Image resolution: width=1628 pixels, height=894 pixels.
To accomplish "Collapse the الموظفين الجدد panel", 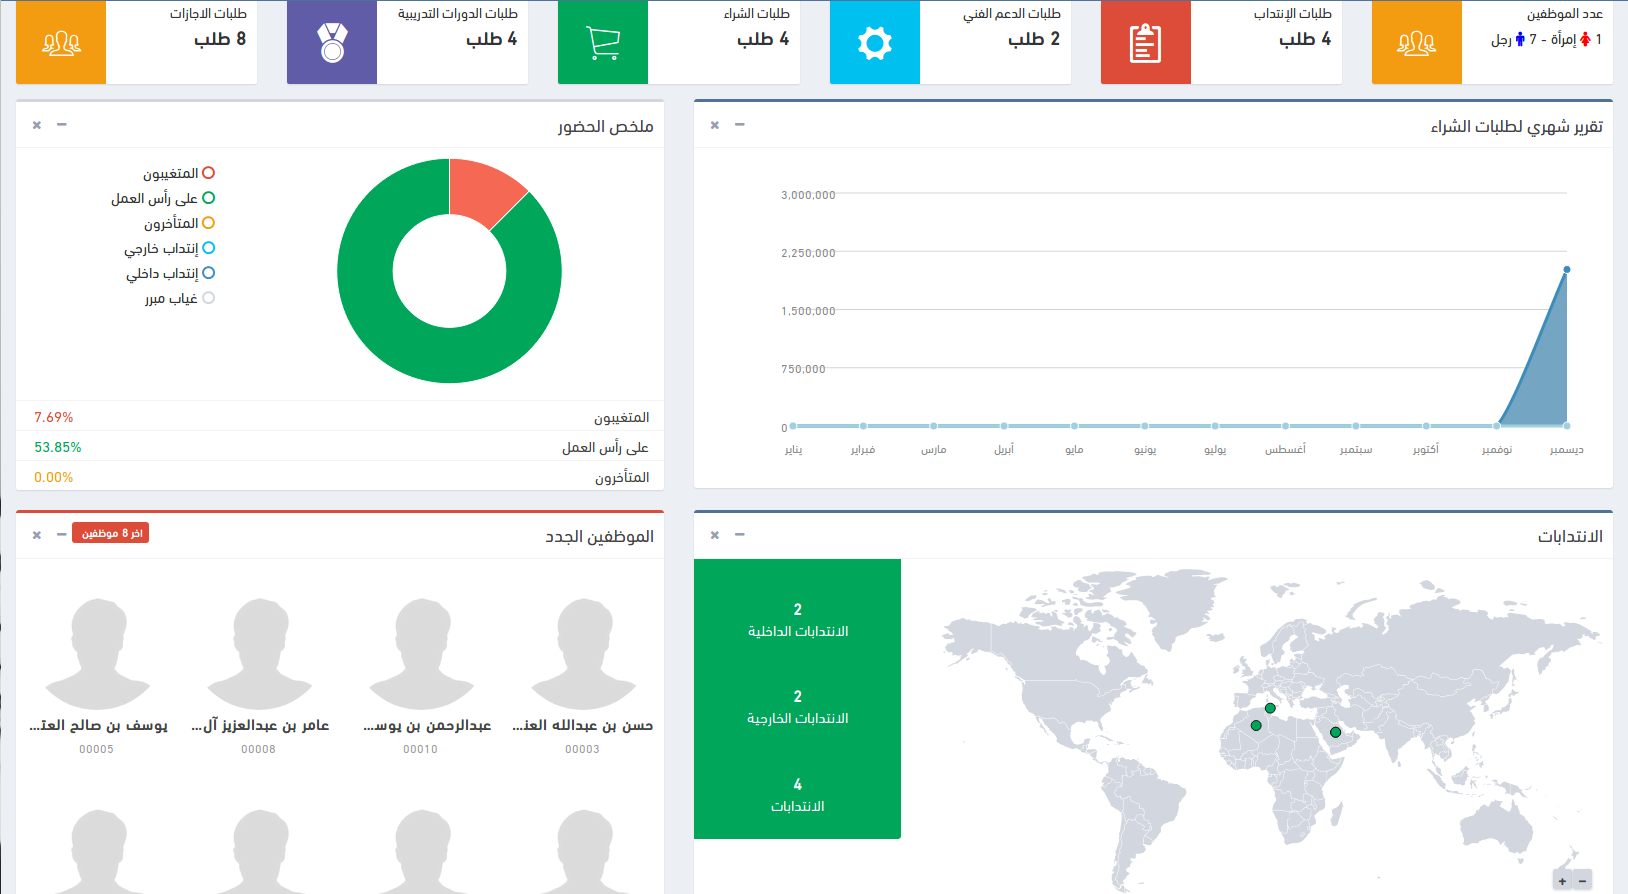I will point(62,535).
